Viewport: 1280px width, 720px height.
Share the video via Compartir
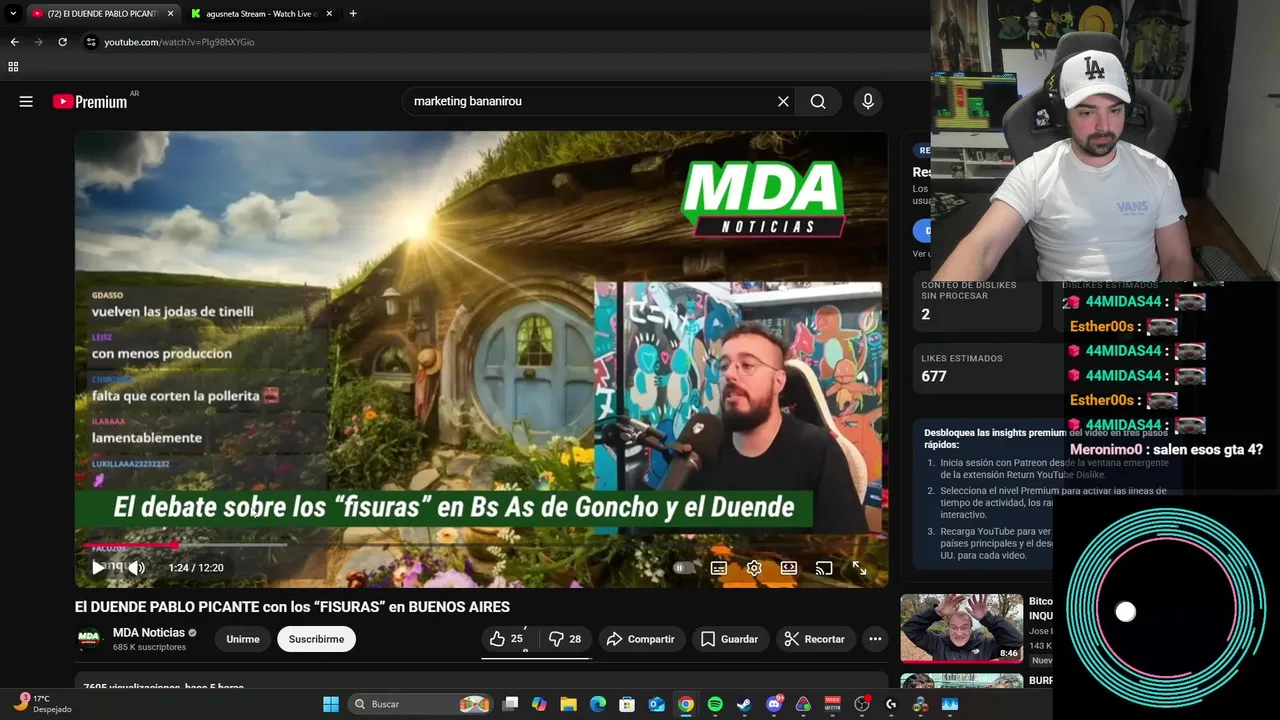pos(640,639)
